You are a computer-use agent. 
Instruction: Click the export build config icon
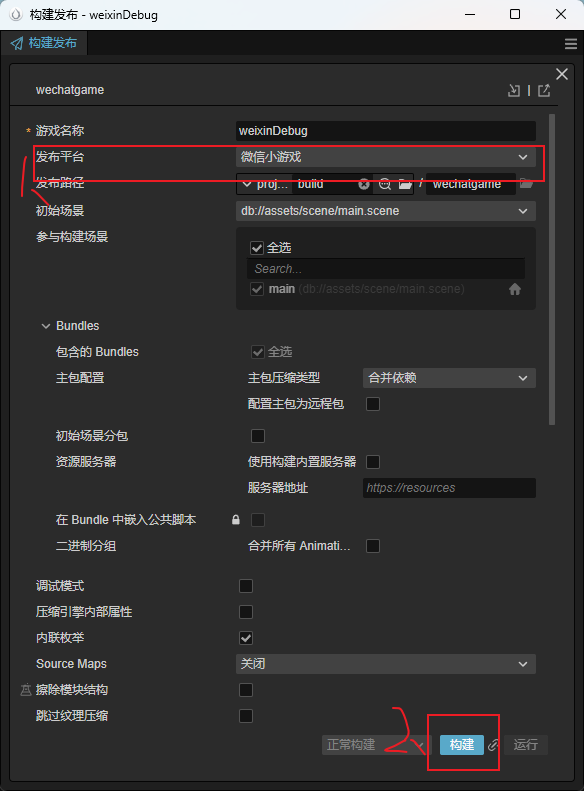point(544,90)
